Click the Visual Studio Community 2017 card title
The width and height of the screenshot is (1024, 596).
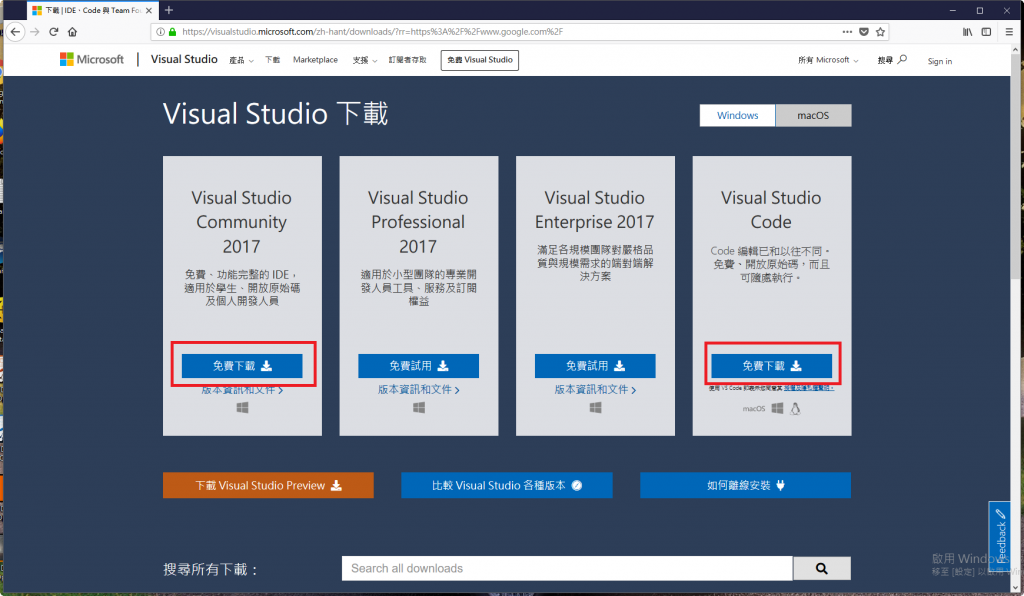click(x=242, y=222)
